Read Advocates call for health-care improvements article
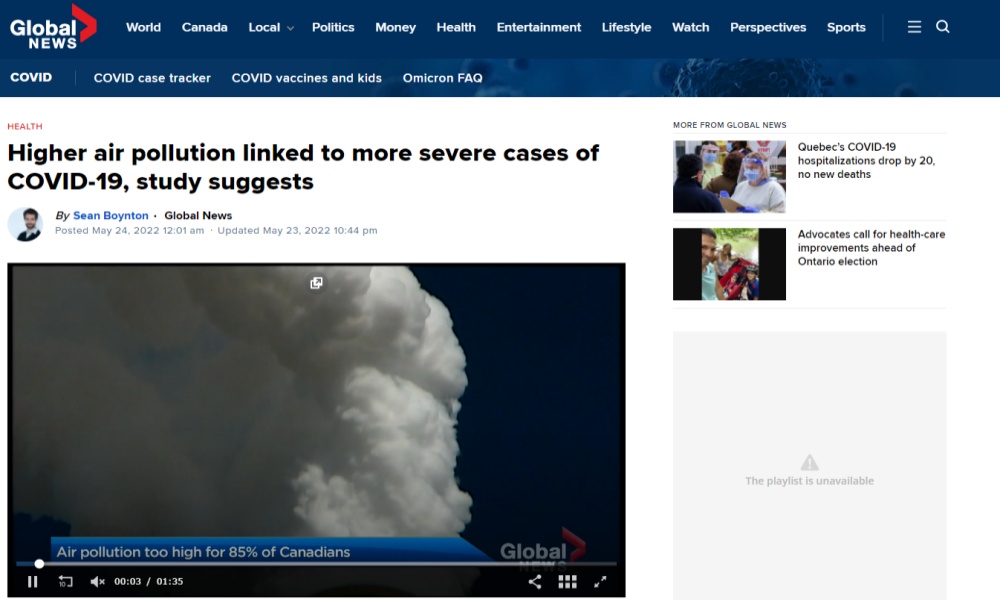 [871, 248]
